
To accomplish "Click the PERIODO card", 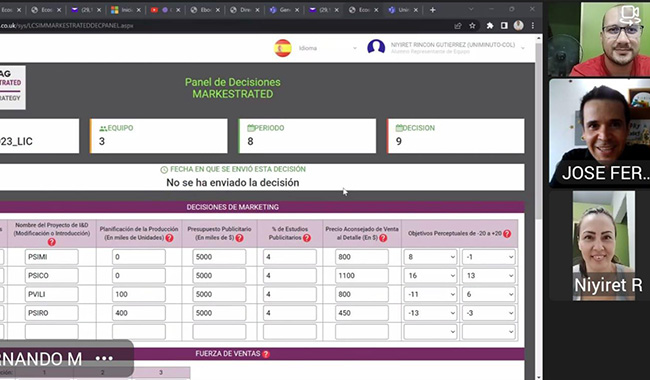I will (x=307, y=136).
